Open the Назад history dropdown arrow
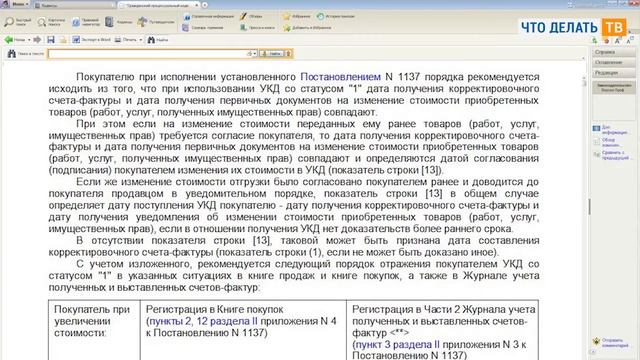The image size is (640, 360). click(x=29, y=40)
